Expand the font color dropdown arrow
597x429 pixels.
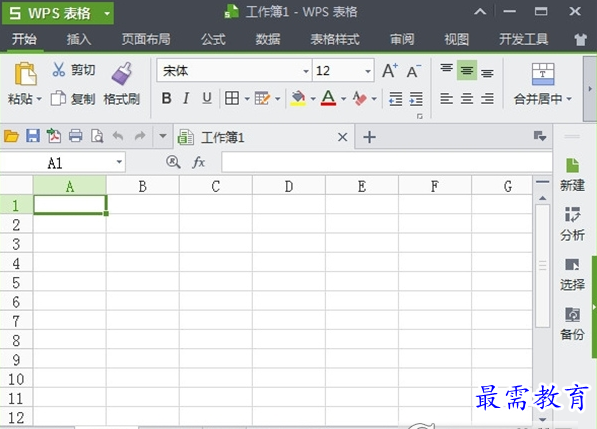click(x=343, y=99)
